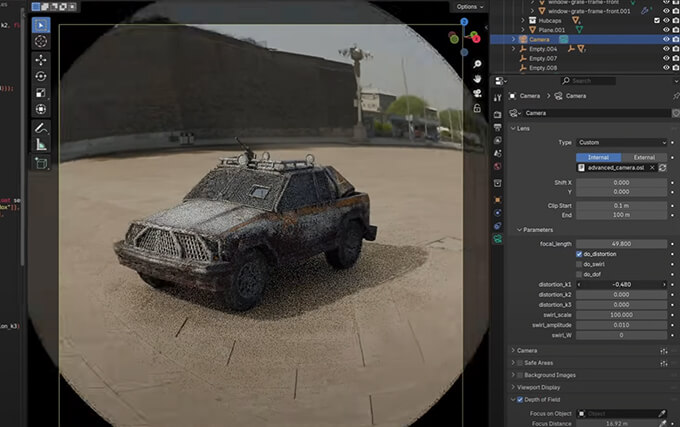
Task: Click the properties Search field
Action: click(x=588, y=81)
